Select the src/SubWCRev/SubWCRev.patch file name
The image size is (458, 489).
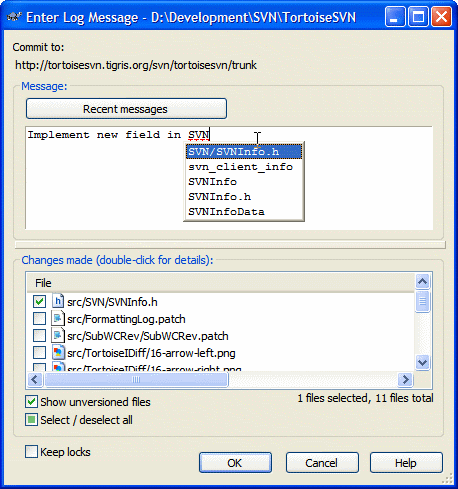click(148, 336)
